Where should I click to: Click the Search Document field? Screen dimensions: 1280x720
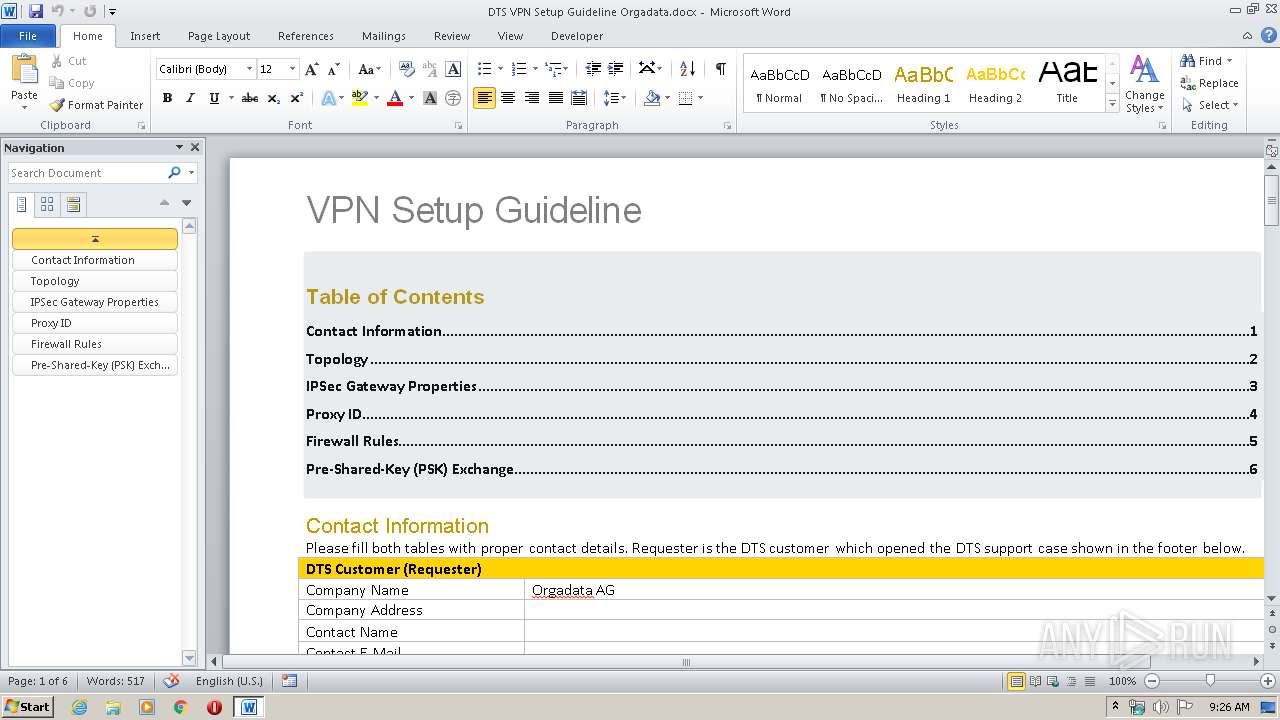click(x=88, y=173)
